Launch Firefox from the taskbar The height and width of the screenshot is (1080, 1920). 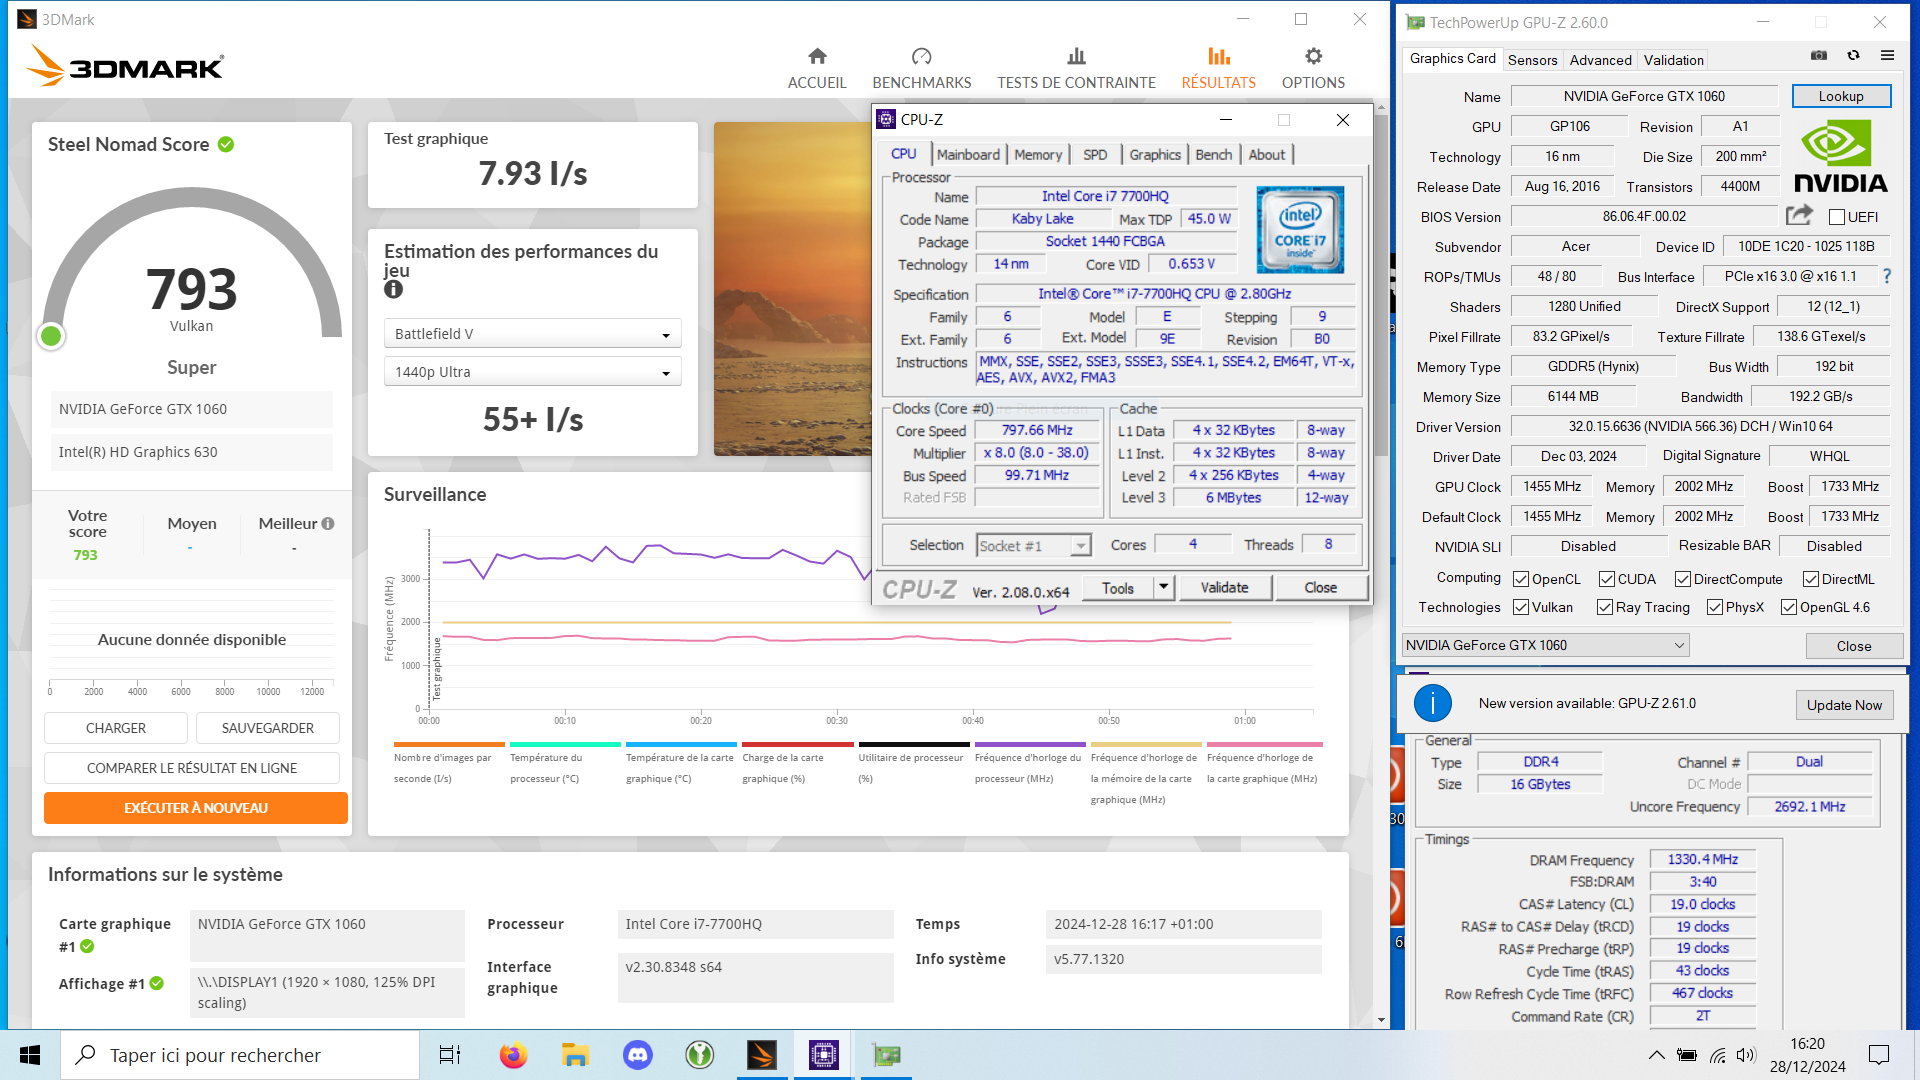pyautogui.click(x=513, y=1055)
